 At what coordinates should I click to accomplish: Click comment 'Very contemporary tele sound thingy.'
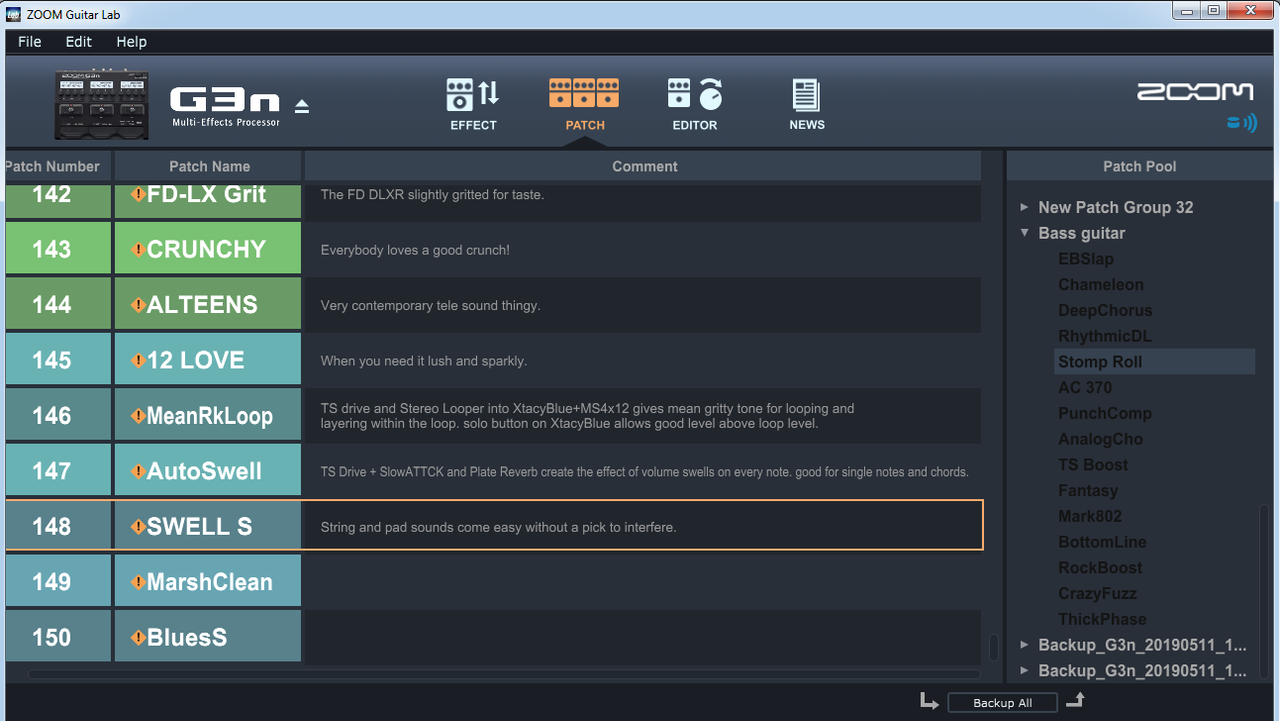coord(430,305)
